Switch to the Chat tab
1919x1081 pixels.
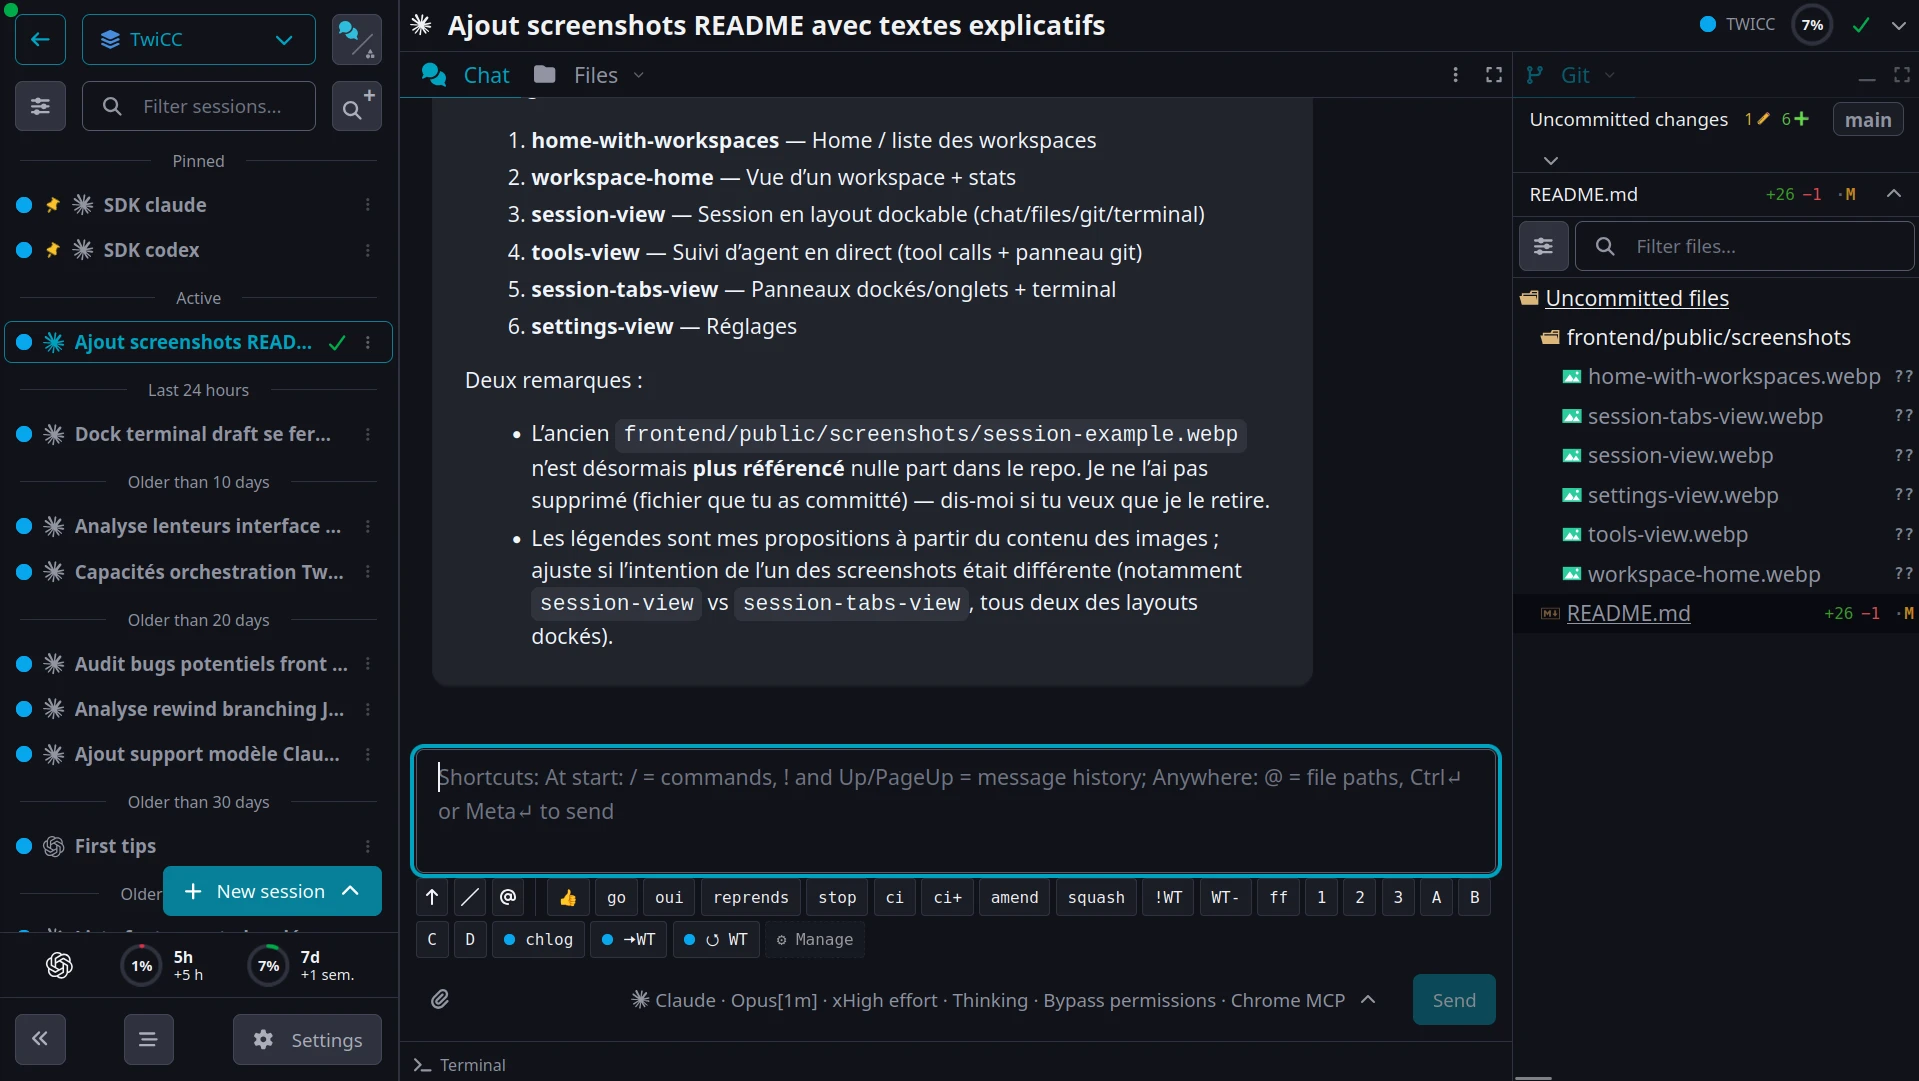pyautogui.click(x=466, y=75)
